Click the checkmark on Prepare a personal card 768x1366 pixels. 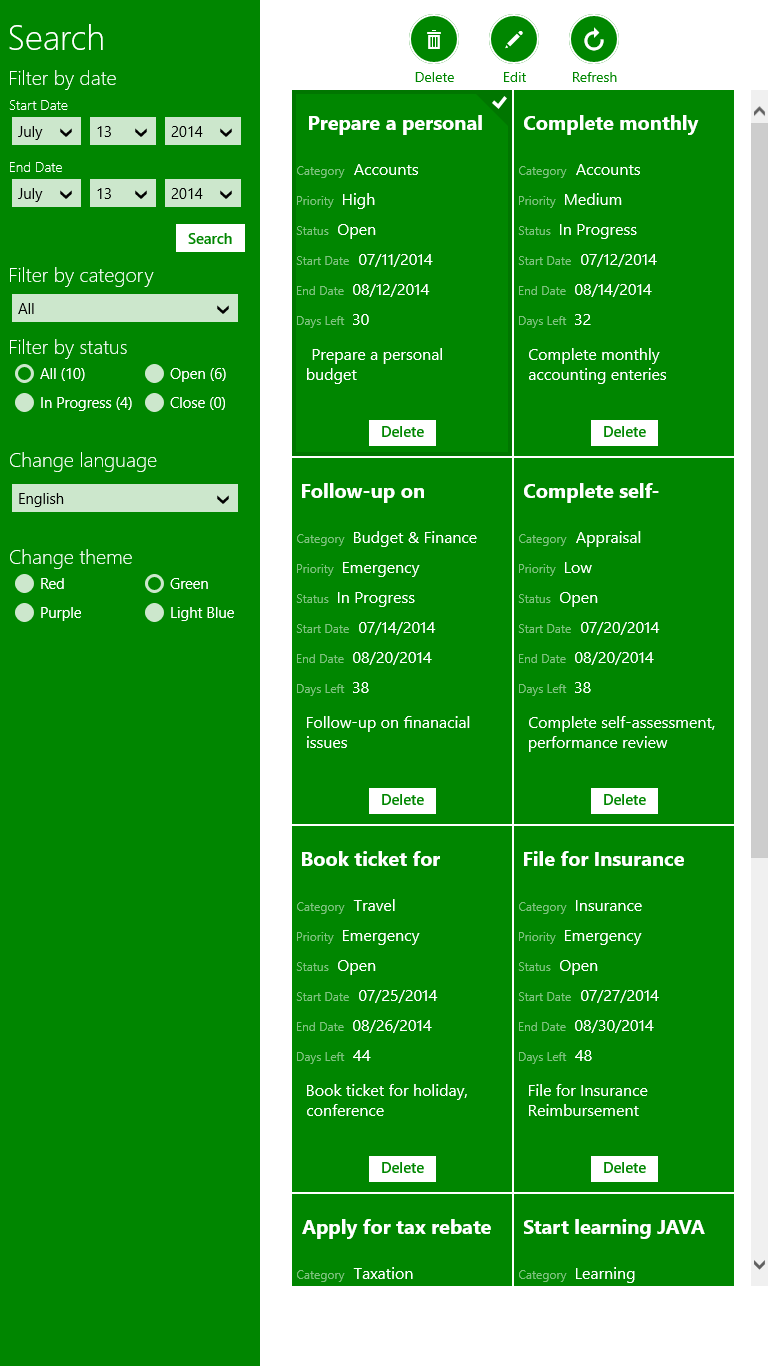click(x=500, y=102)
